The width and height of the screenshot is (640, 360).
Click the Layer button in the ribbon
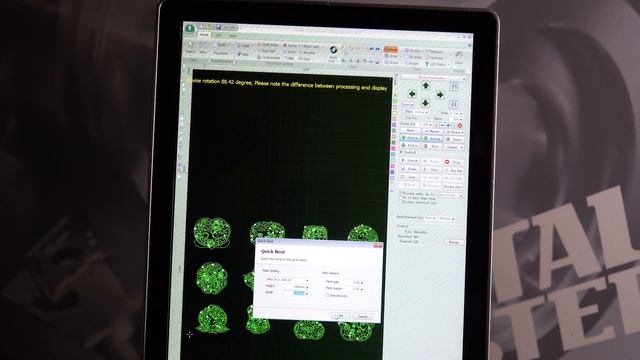coord(458,58)
